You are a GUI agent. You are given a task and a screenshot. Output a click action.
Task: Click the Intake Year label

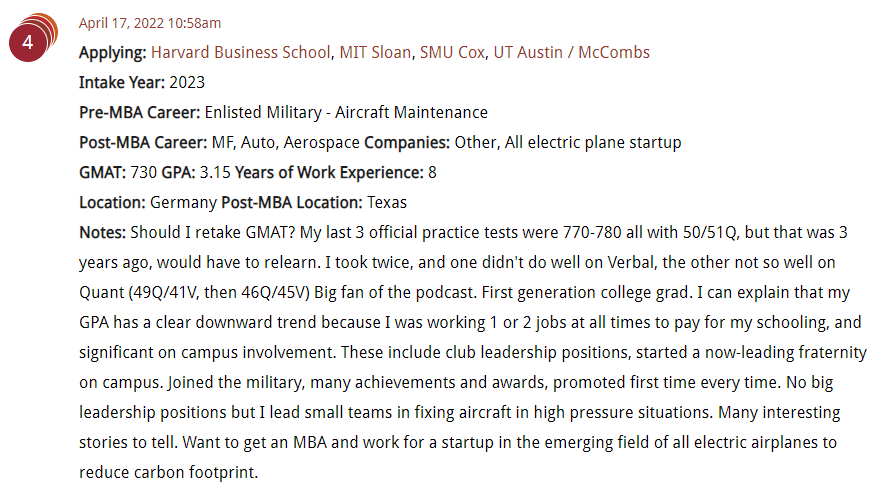tap(122, 82)
